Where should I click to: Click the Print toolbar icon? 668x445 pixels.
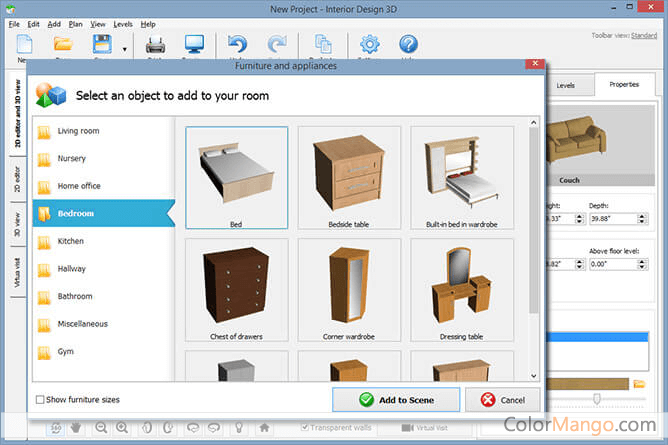pos(156,45)
